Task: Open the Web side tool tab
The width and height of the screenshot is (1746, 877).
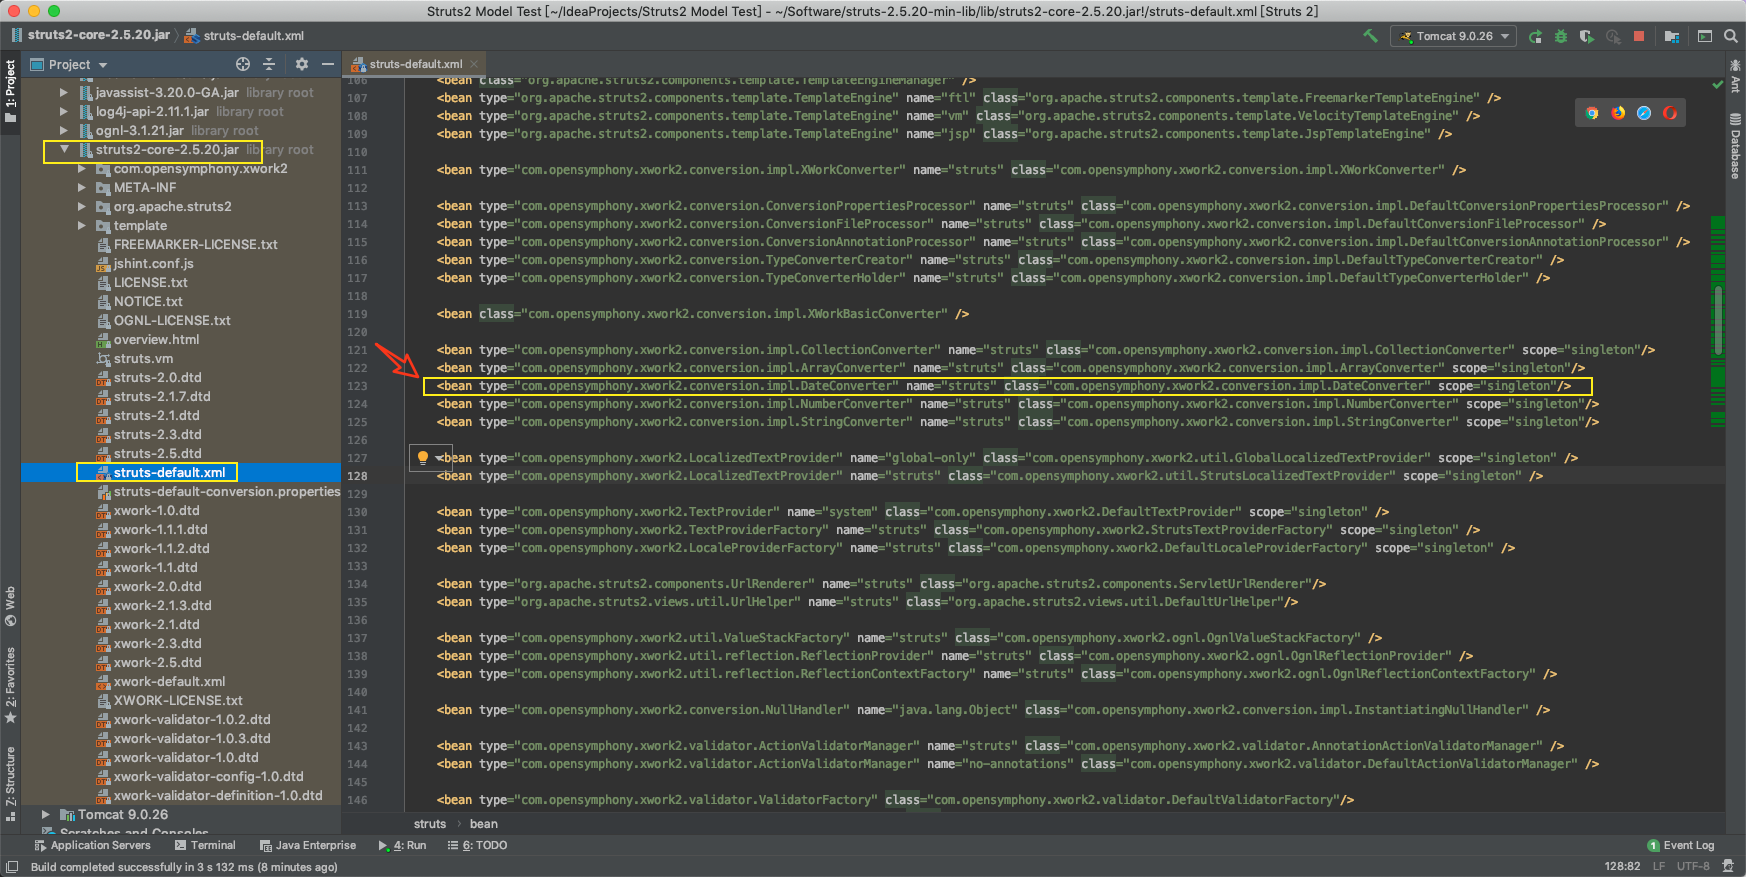Action: pos(10,605)
